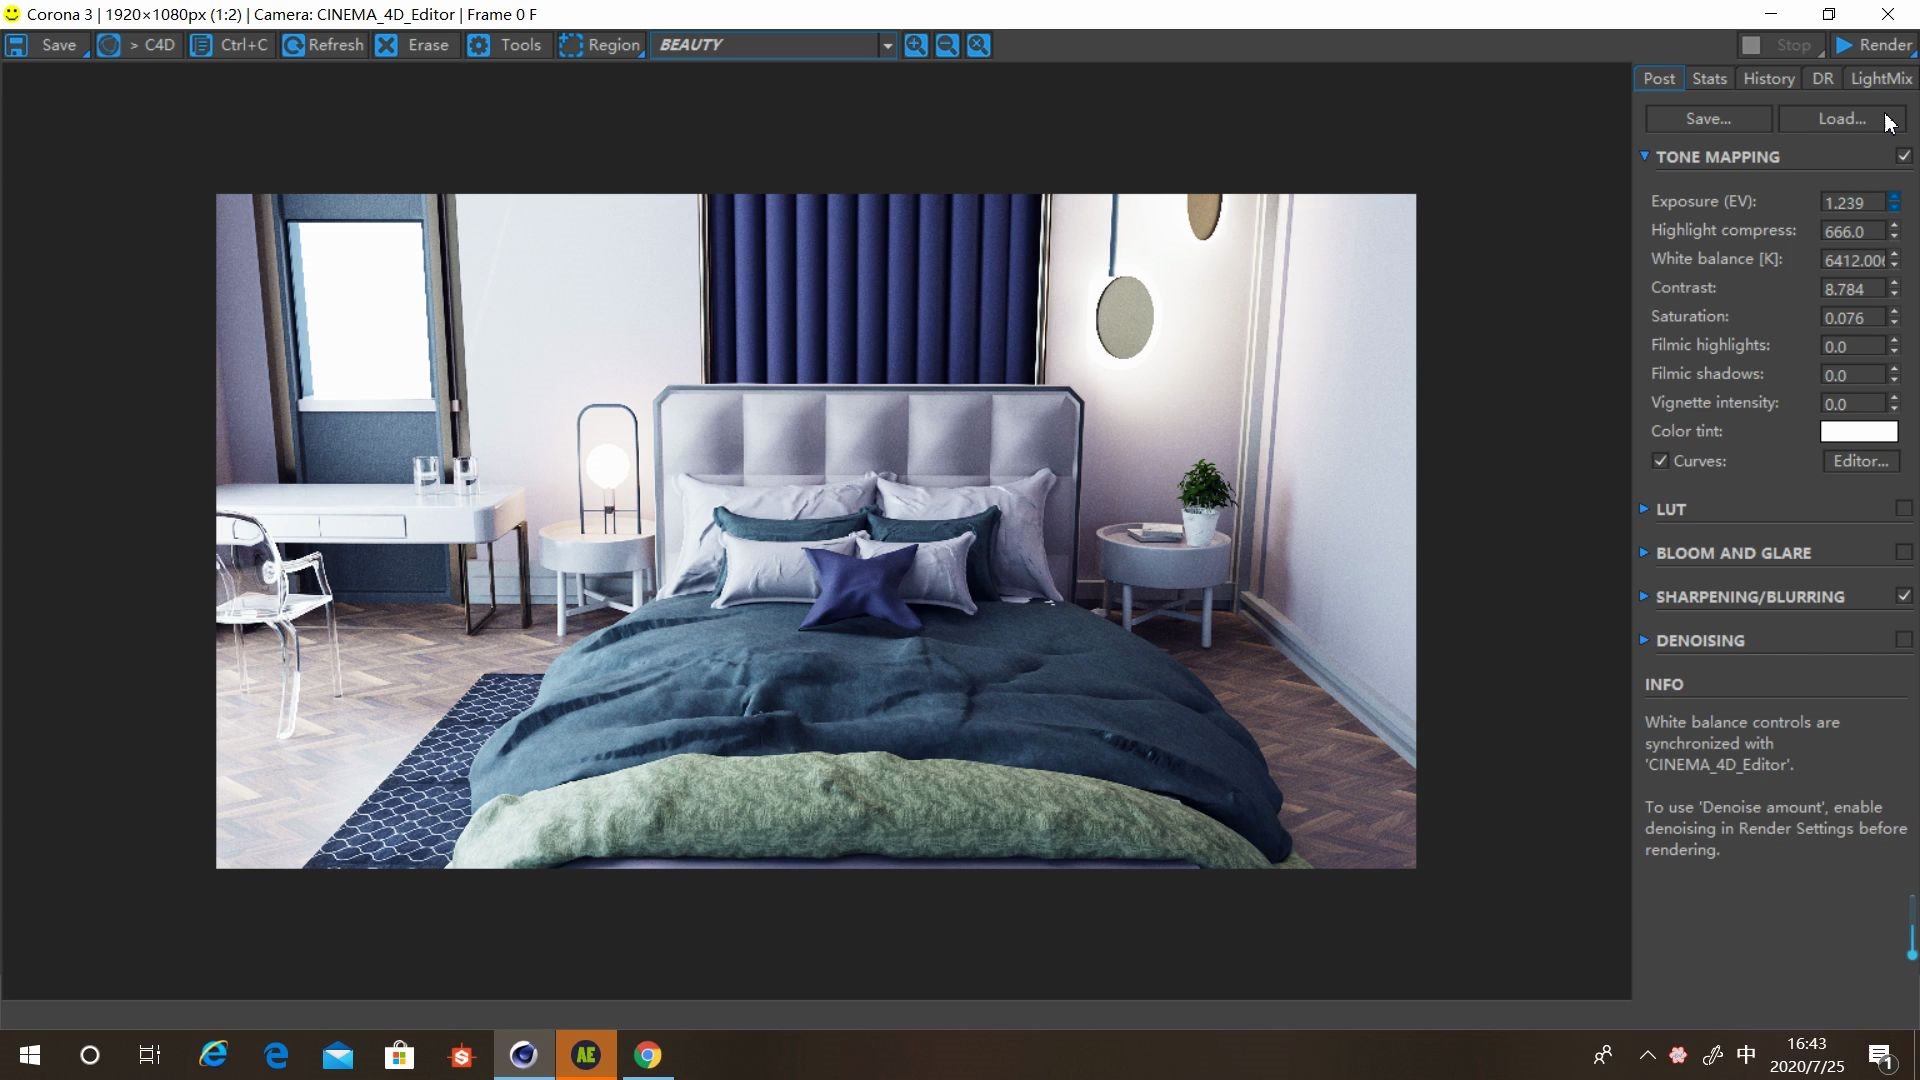
Task: Open the History tab
Action: tap(1768, 78)
